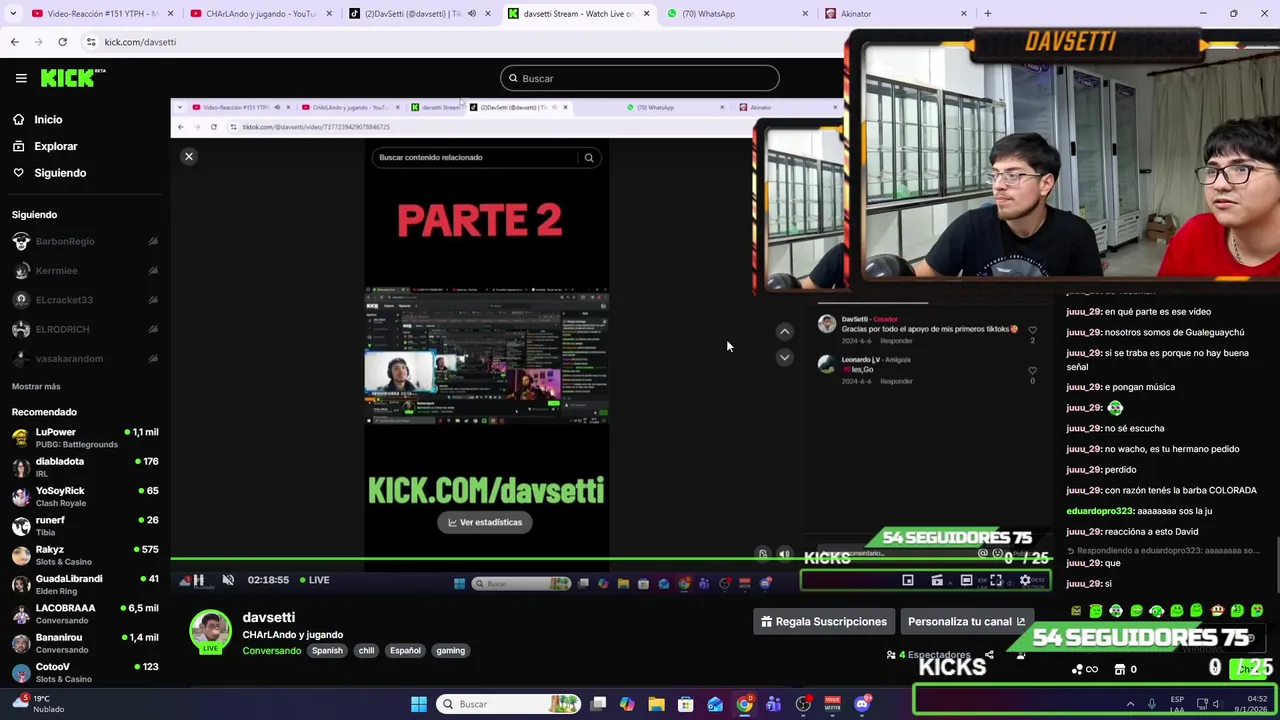Viewport: 1280px width, 720px height.
Task: Select the Spanish tag
Action: click(x=327, y=651)
